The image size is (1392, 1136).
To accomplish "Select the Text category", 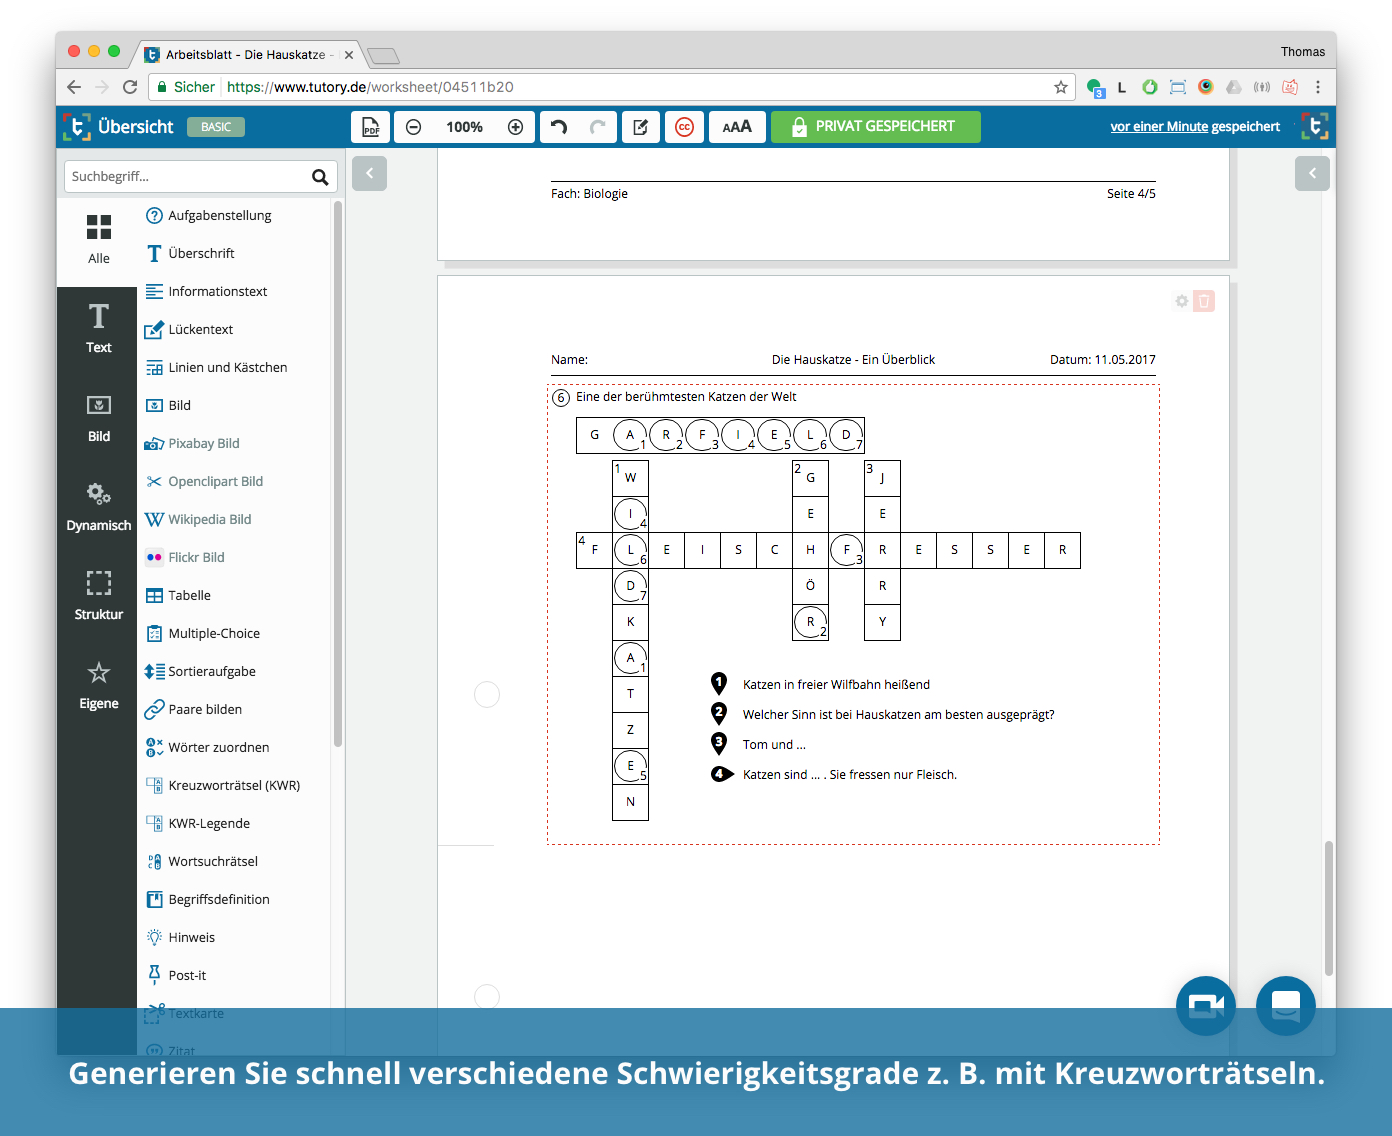I will pyautogui.click(x=98, y=329).
